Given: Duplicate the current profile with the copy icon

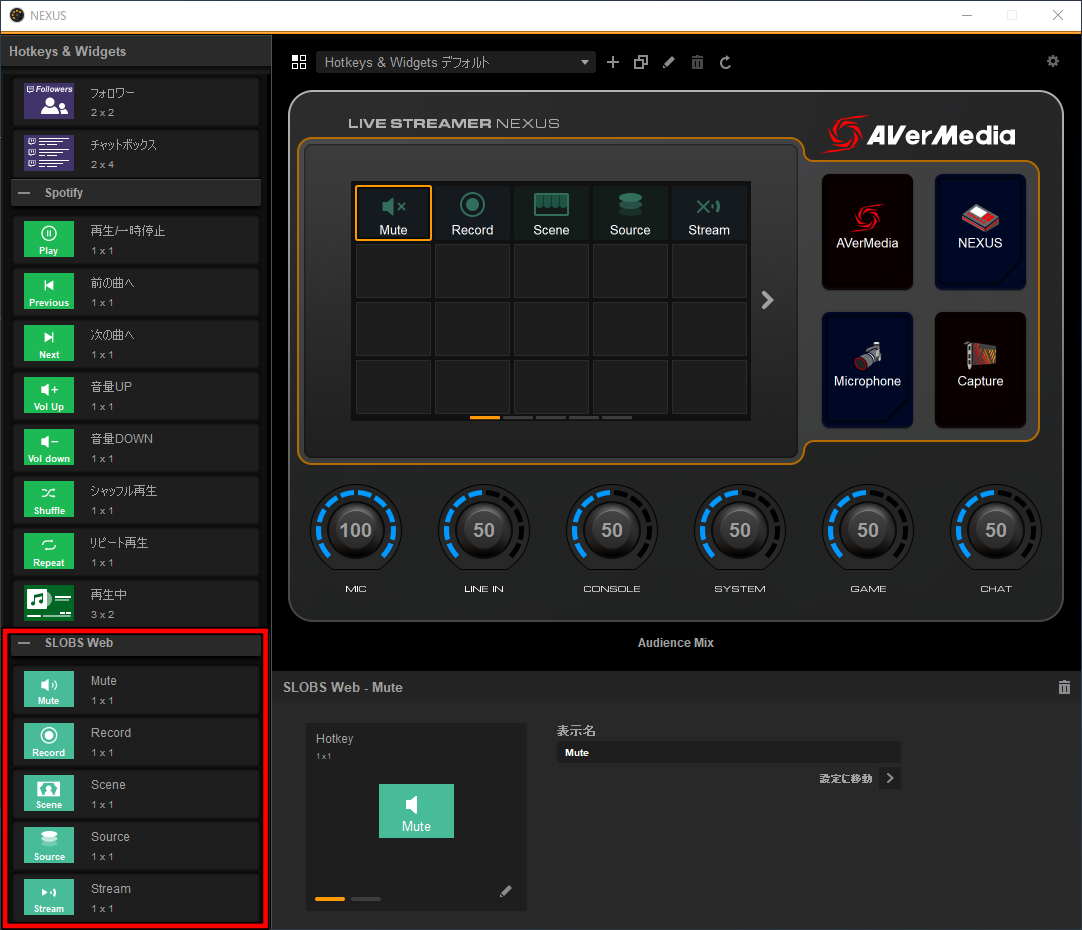Looking at the screenshot, I should (x=641, y=62).
